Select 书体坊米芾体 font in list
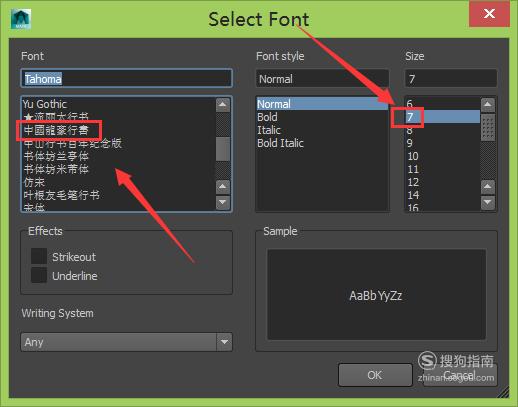This screenshot has height=407, width=518. pos(118,169)
